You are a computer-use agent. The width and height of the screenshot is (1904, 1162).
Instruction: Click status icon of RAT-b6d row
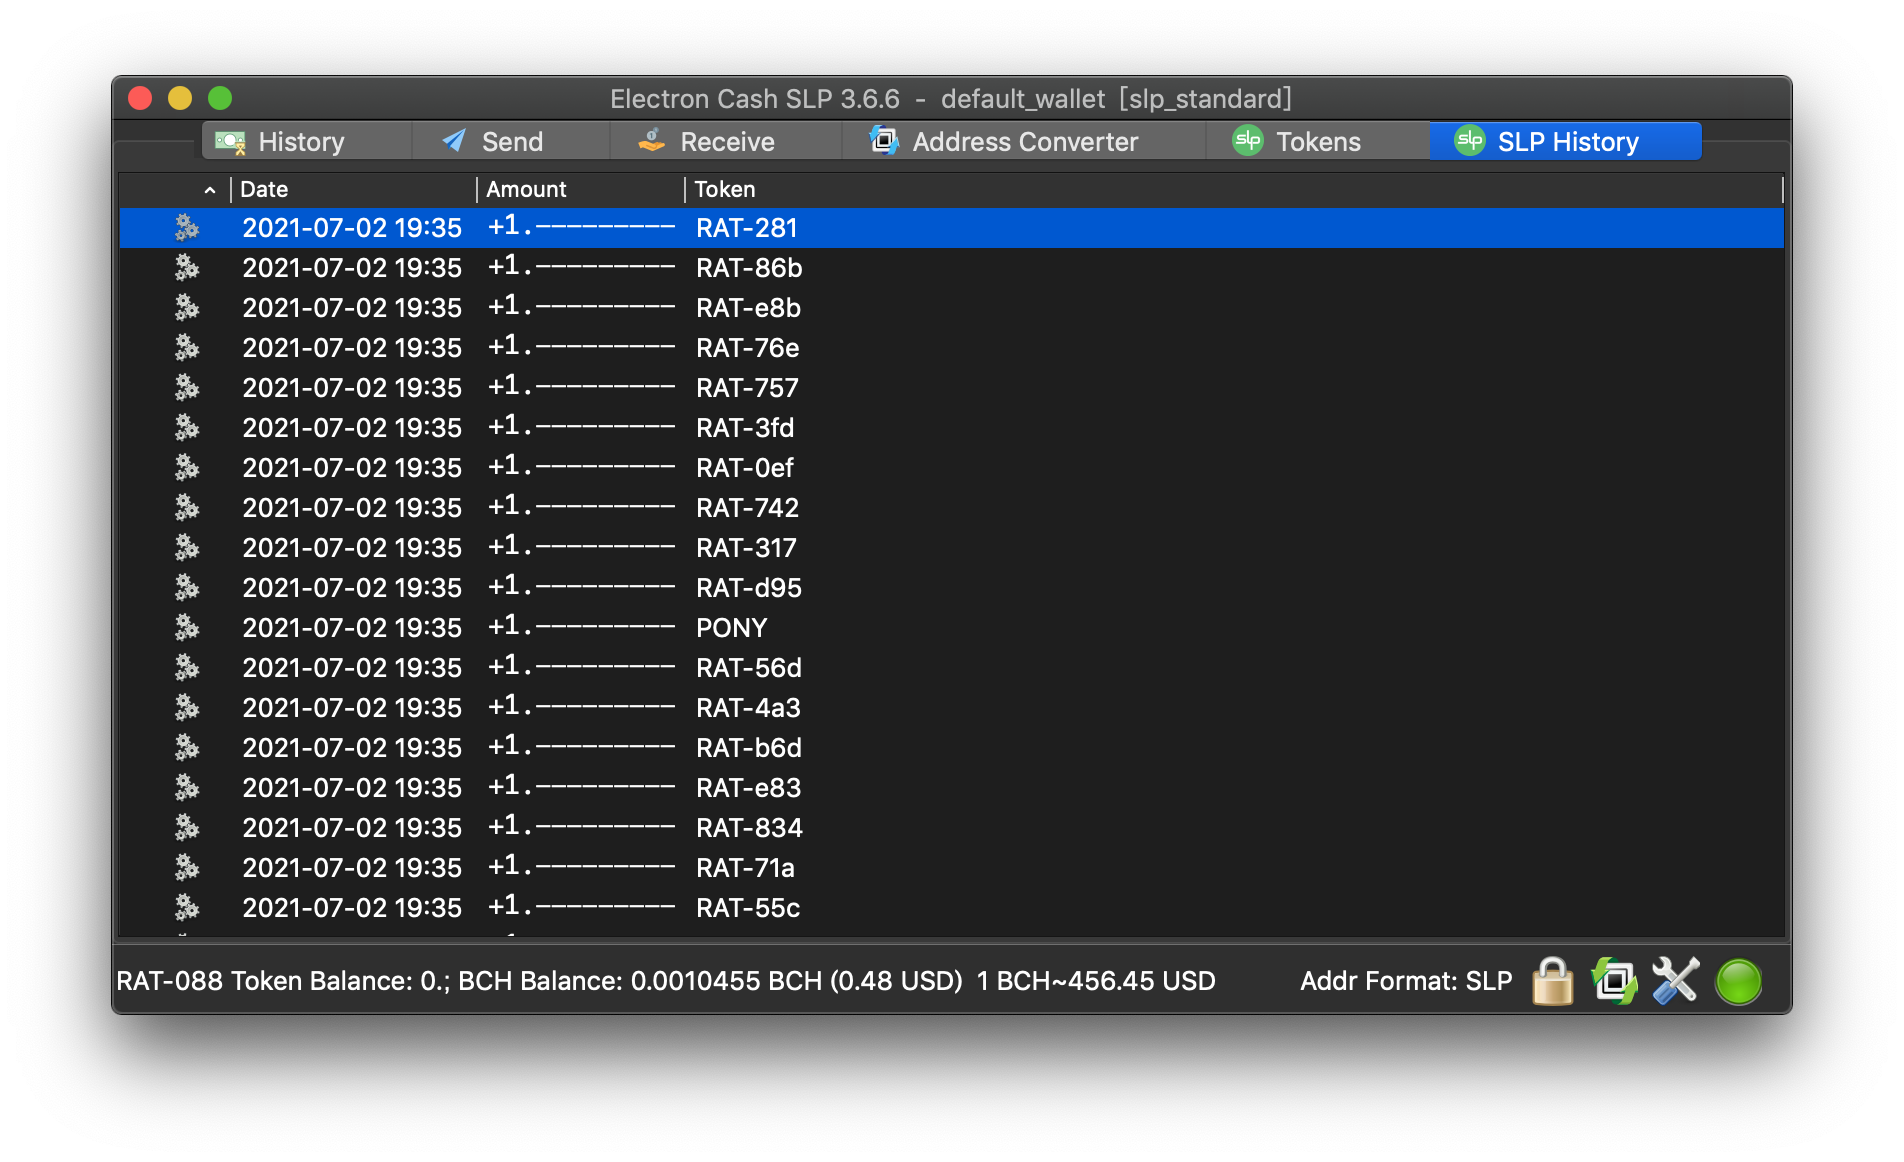coord(187,748)
